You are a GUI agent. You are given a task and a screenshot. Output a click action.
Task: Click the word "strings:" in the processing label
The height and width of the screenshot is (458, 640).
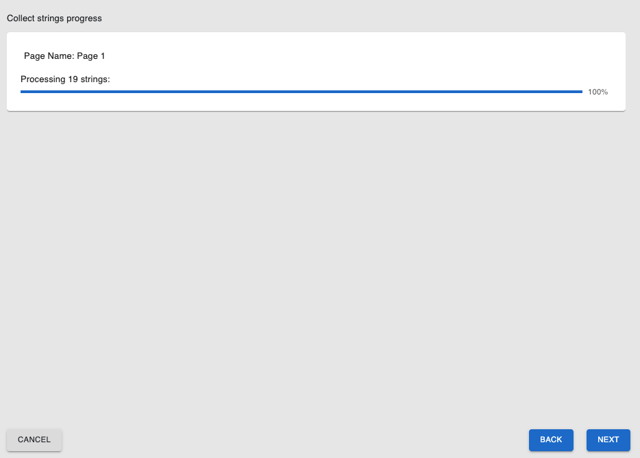tap(95, 79)
